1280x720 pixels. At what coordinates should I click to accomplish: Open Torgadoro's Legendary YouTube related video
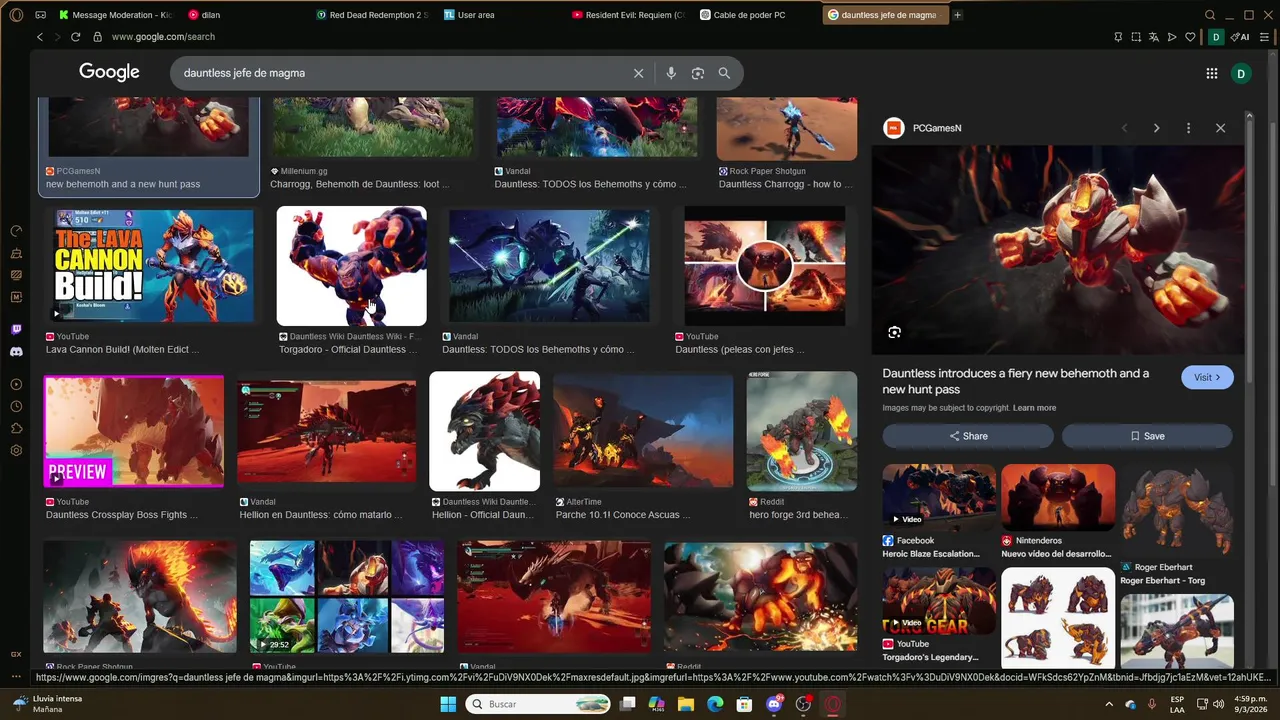click(x=939, y=600)
